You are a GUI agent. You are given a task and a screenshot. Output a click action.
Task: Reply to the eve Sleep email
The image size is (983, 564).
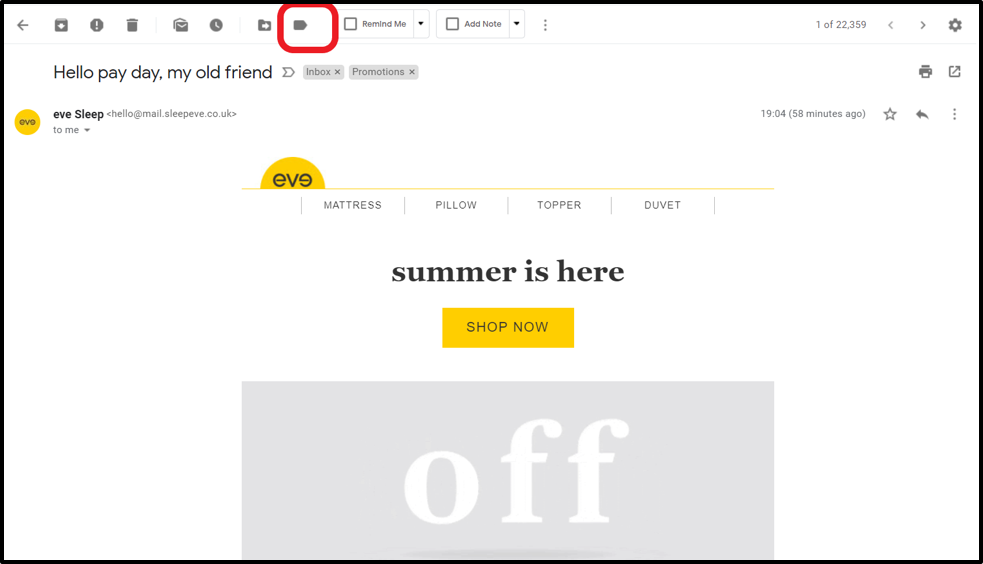coord(922,114)
